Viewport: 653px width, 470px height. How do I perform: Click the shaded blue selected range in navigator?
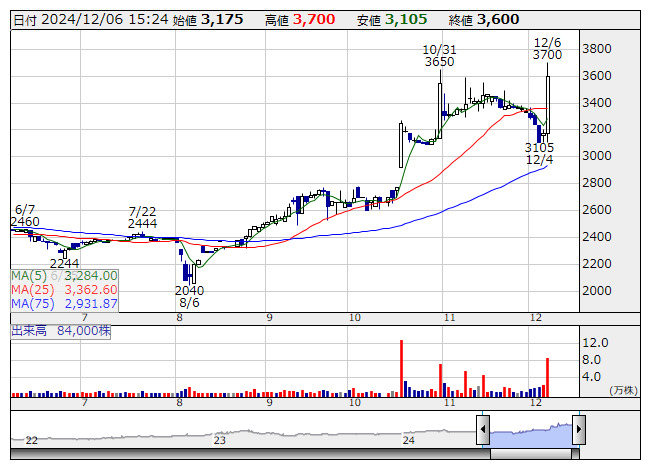[x=531, y=435]
